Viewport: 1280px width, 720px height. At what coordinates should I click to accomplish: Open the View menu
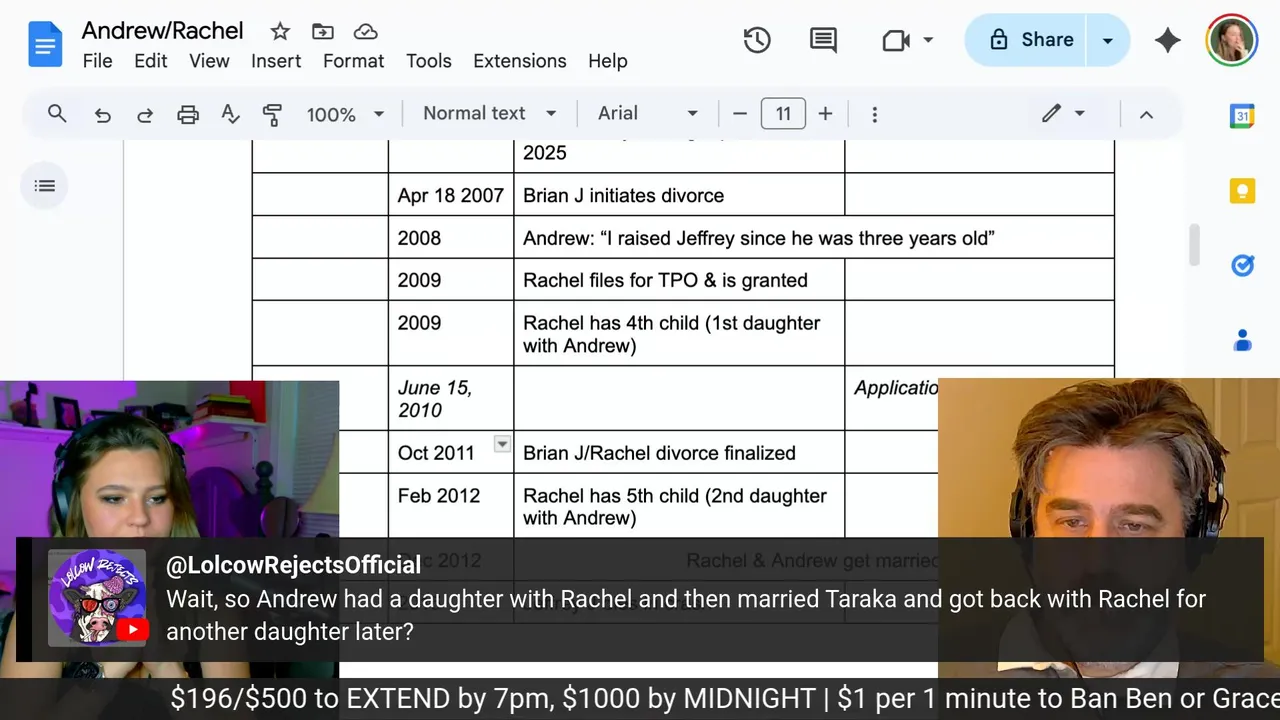point(209,61)
